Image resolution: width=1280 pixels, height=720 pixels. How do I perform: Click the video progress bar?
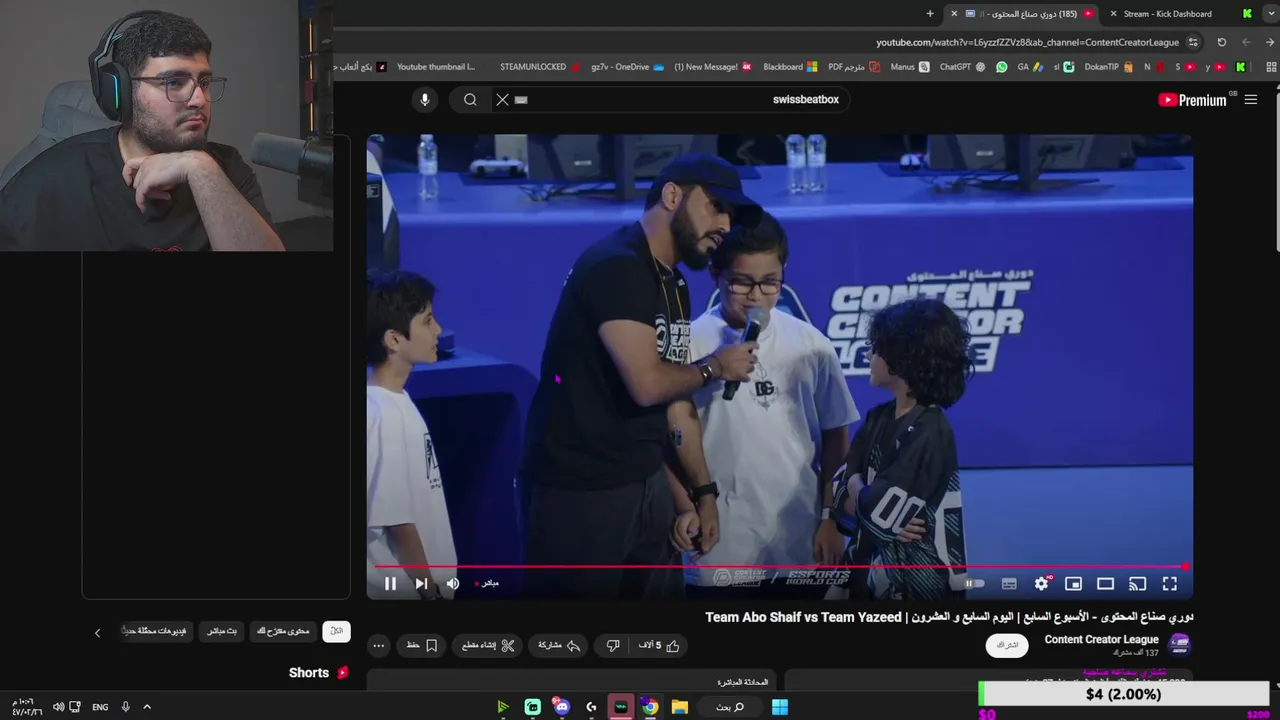[x=780, y=567]
